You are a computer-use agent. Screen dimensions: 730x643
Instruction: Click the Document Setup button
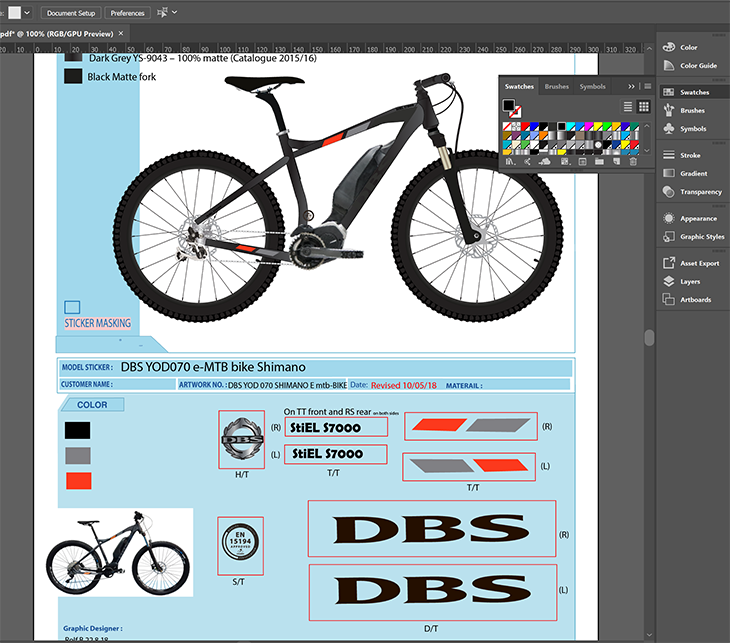click(71, 13)
